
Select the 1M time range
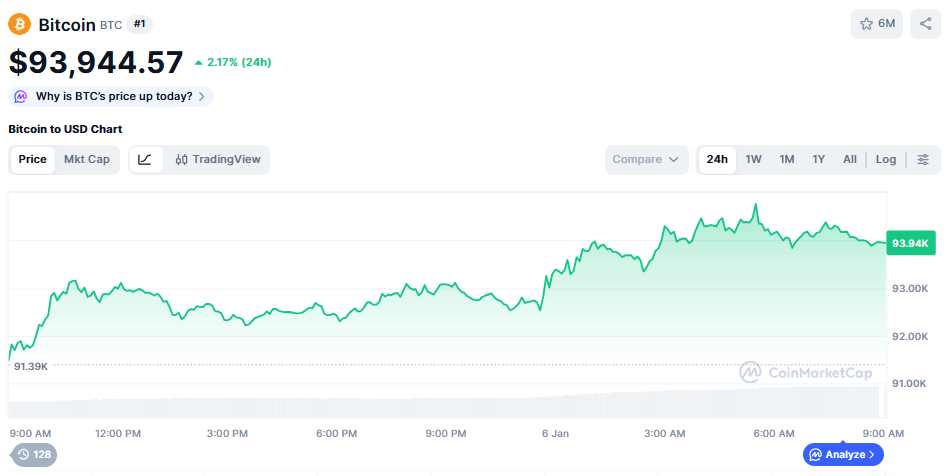pyautogui.click(x=787, y=160)
